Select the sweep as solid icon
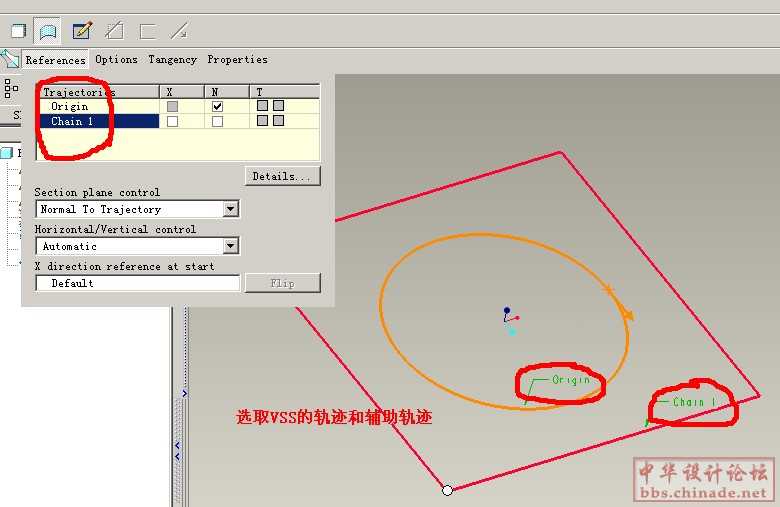Image resolution: width=780 pixels, height=507 pixels. point(17,30)
